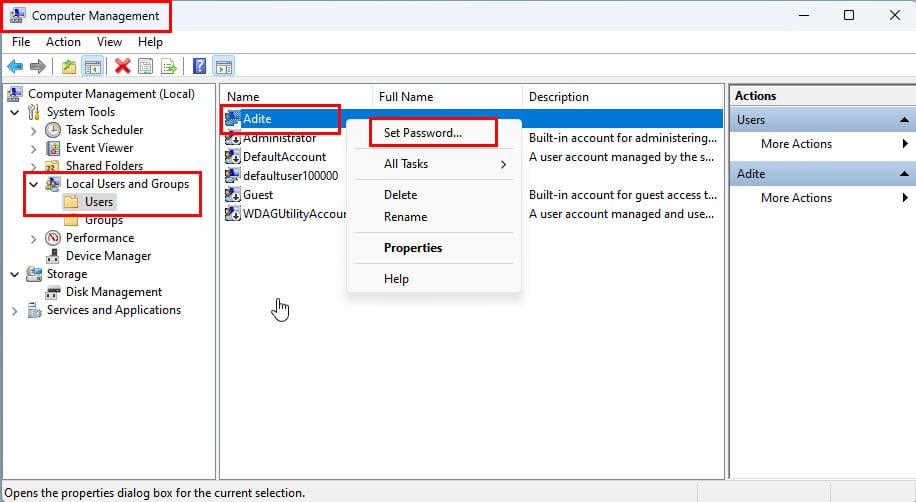Click the Guest account description text

[x=623, y=195]
